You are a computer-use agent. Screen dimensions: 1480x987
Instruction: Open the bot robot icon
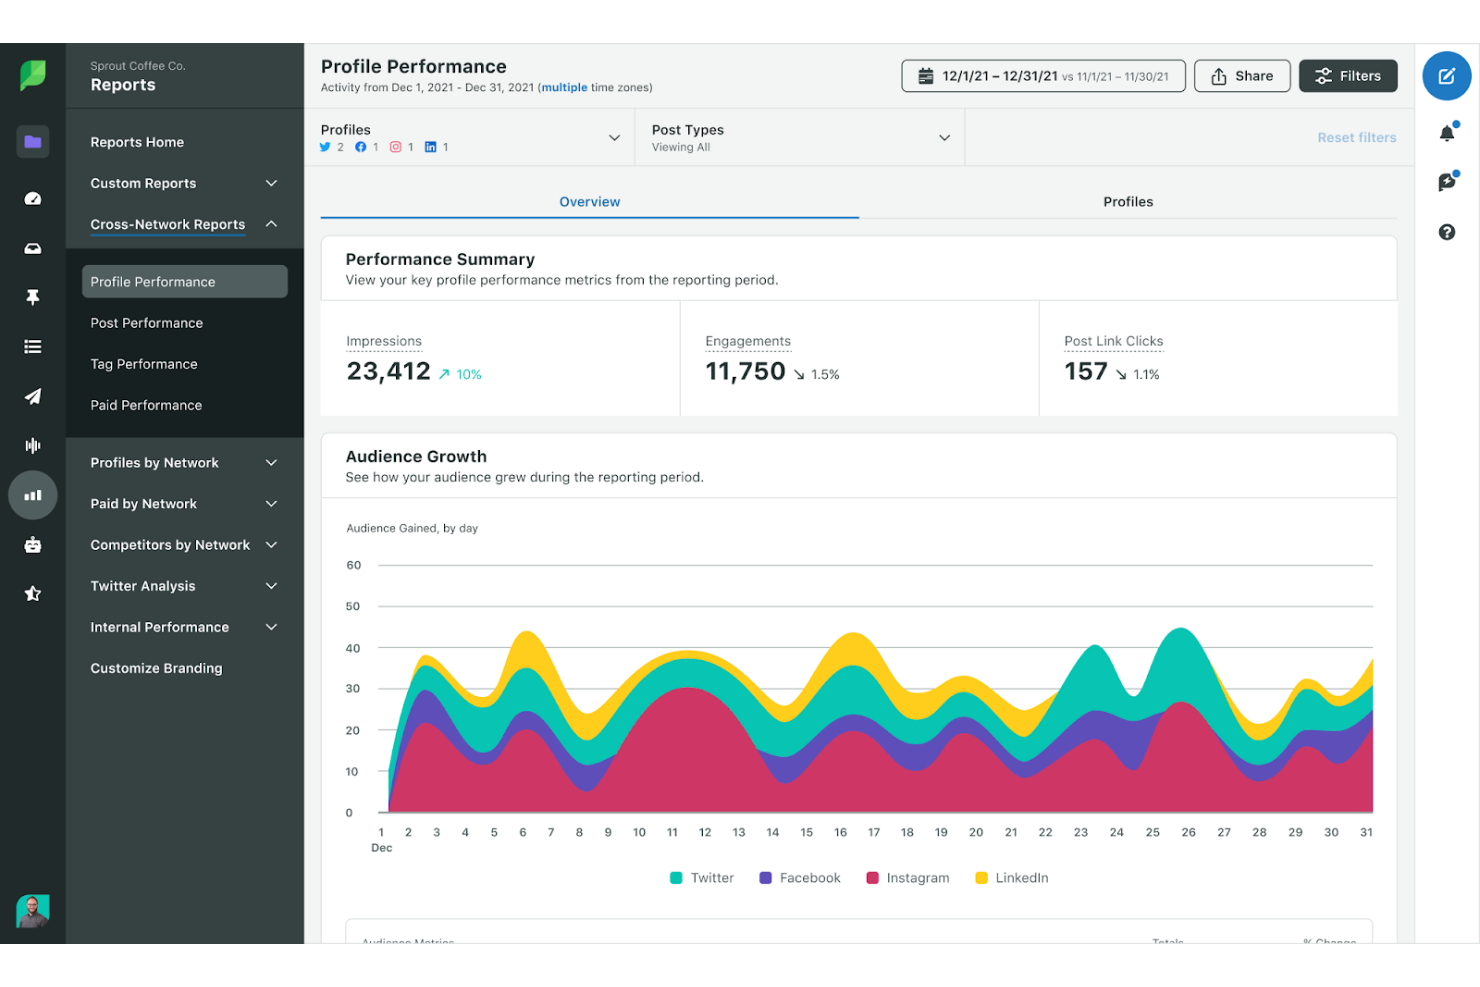tap(33, 544)
